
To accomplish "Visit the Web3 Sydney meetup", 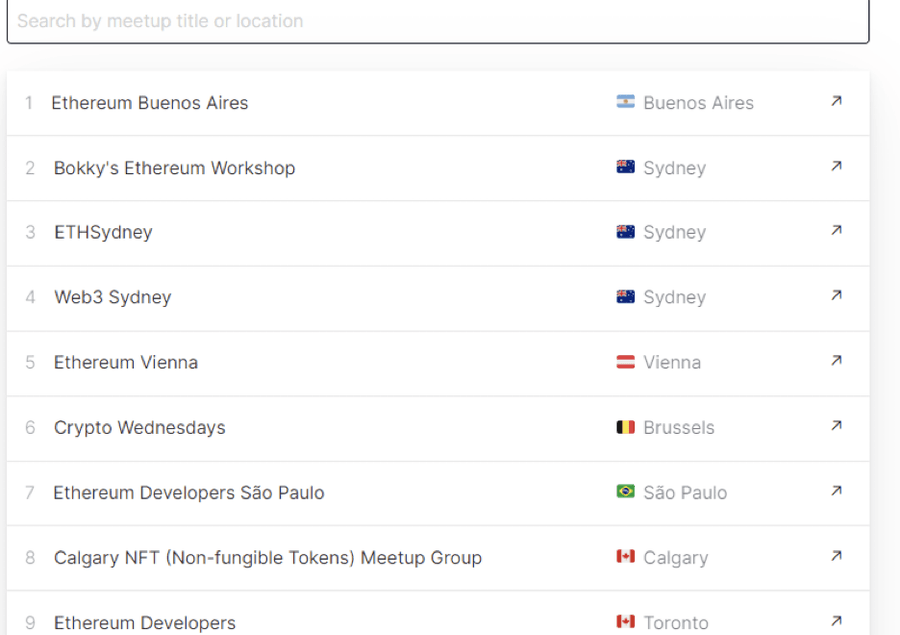I will tap(112, 298).
